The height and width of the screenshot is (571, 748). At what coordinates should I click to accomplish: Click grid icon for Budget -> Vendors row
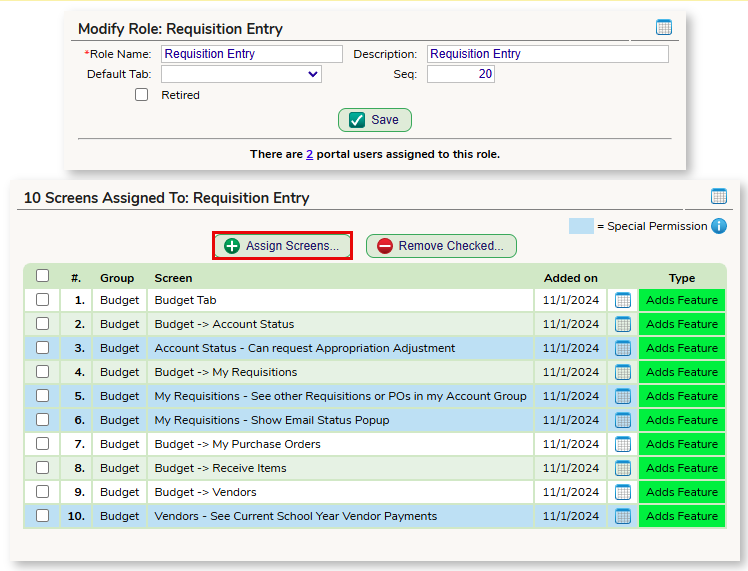tap(623, 492)
